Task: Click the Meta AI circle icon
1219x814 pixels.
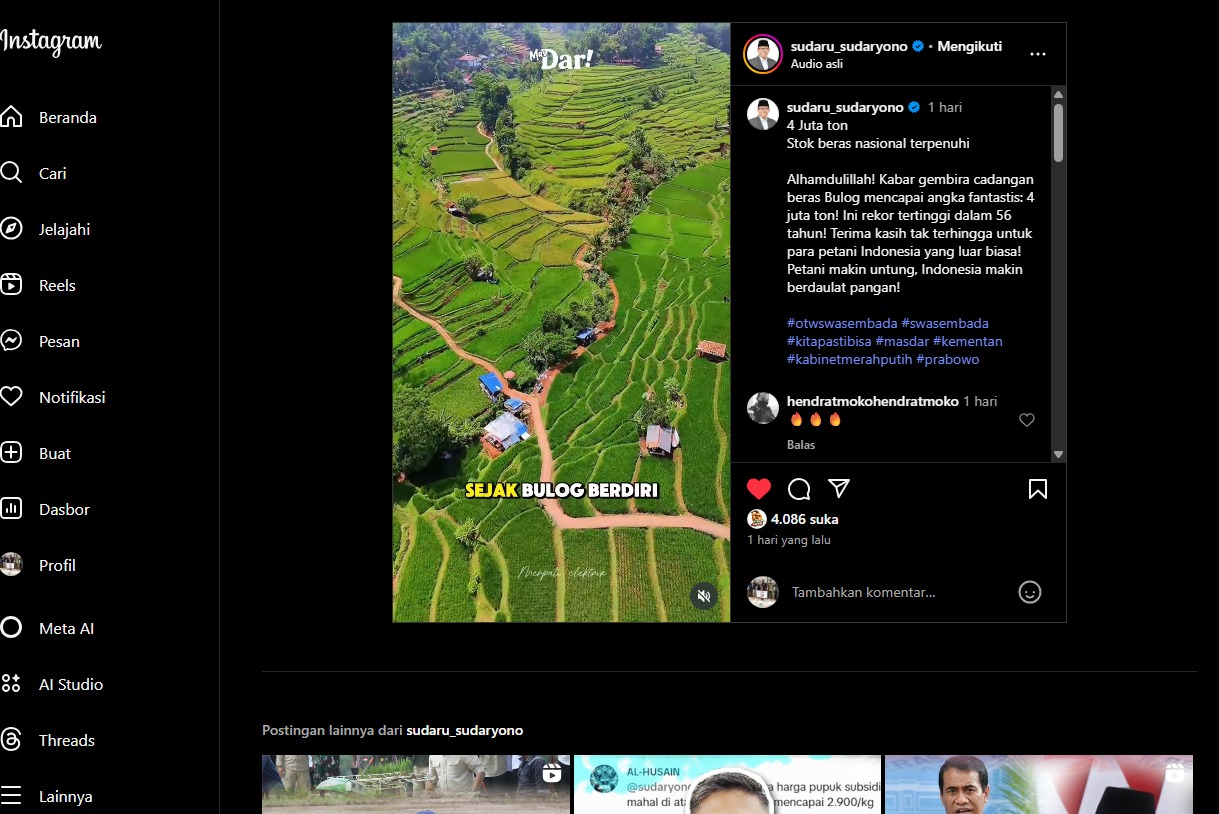Action: (x=11, y=628)
